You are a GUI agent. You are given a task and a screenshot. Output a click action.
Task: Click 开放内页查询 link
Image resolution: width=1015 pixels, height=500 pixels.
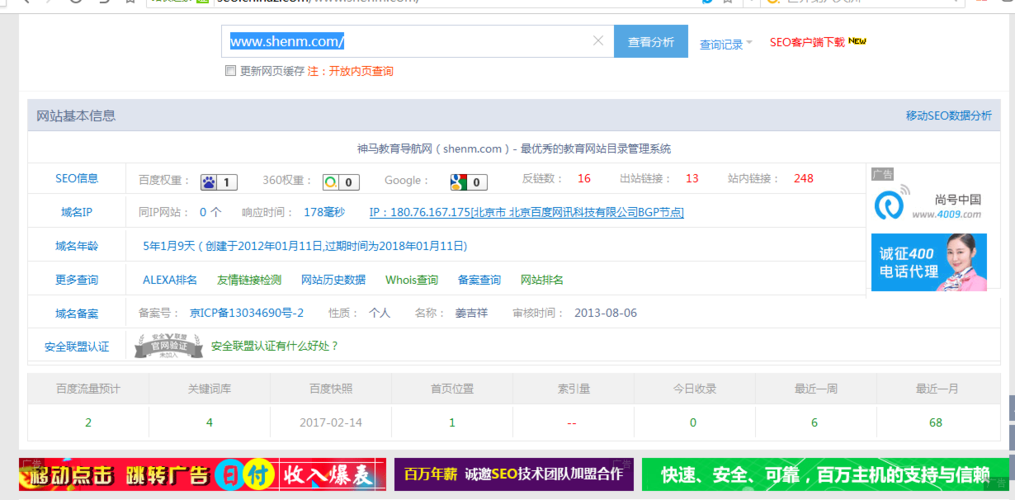(361, 71)
